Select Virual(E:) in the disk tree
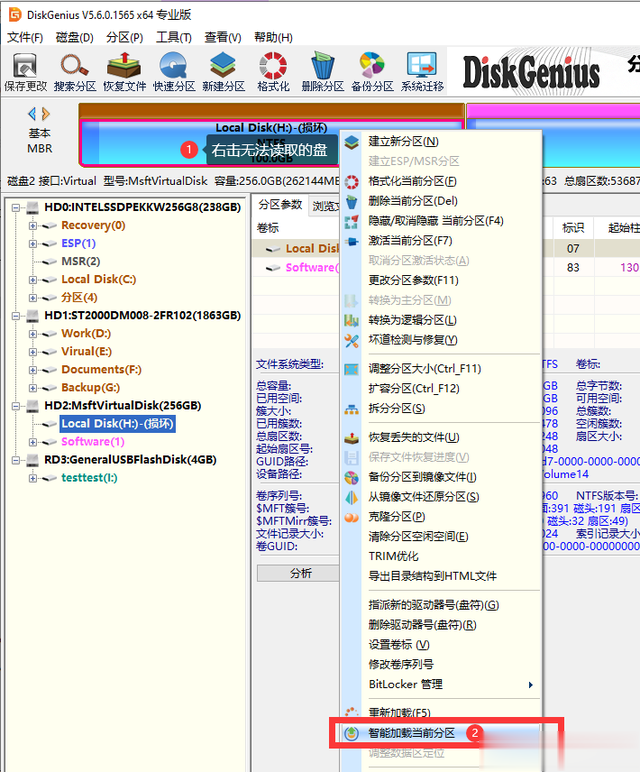The height and width of the screenshot is (772, 640). pyautogui.click(x=86, y=352)
